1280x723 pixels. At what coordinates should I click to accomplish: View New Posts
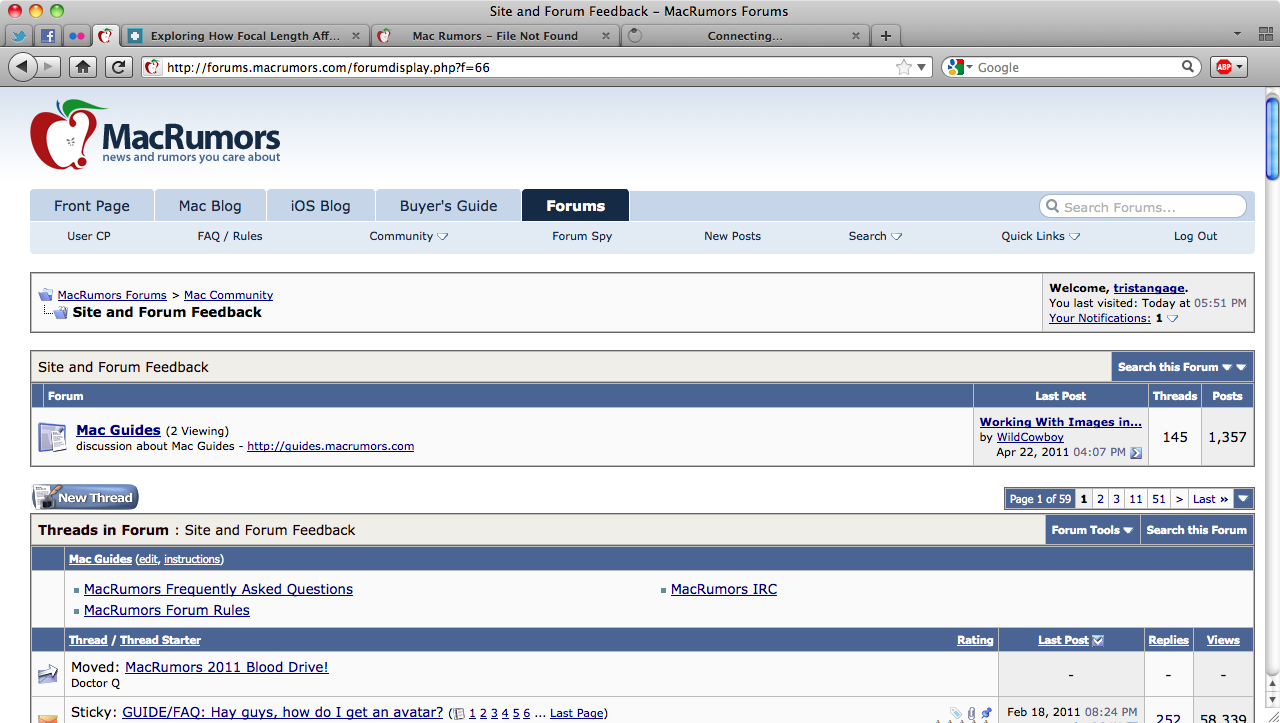[732, 236]
